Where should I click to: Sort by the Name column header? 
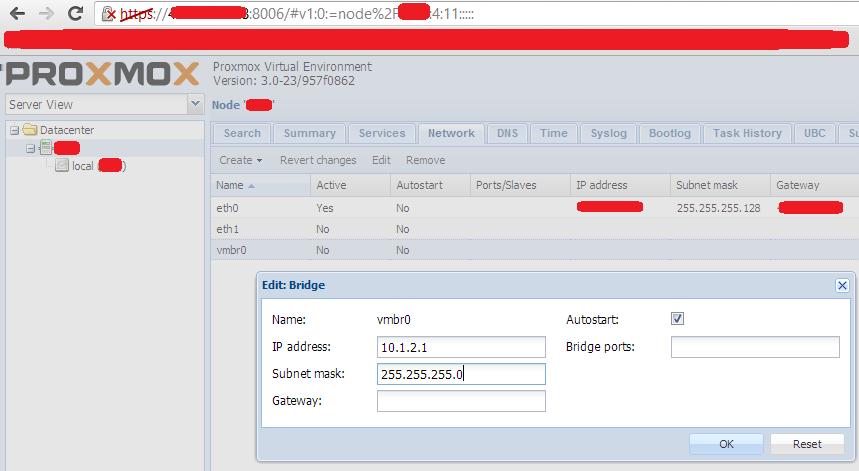(261, 185)
